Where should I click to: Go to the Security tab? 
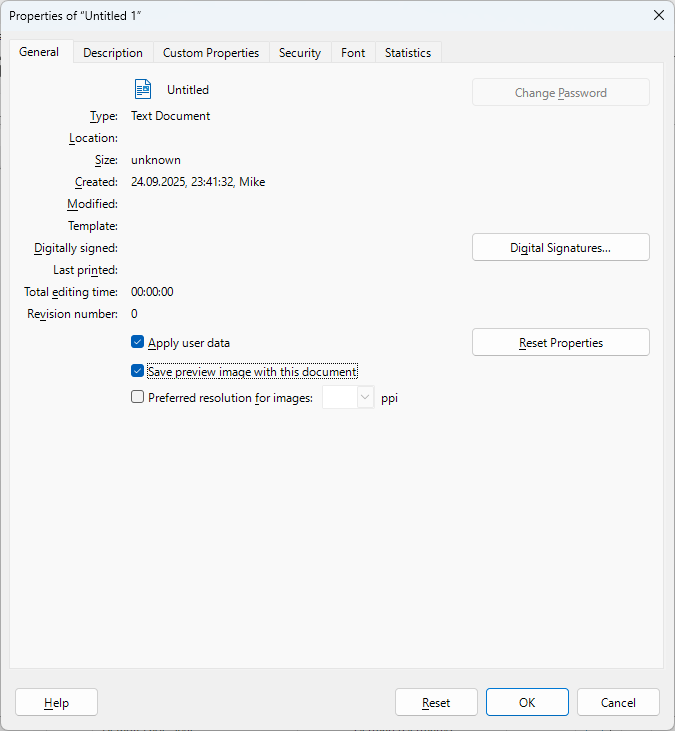click(x=300, y=53)
